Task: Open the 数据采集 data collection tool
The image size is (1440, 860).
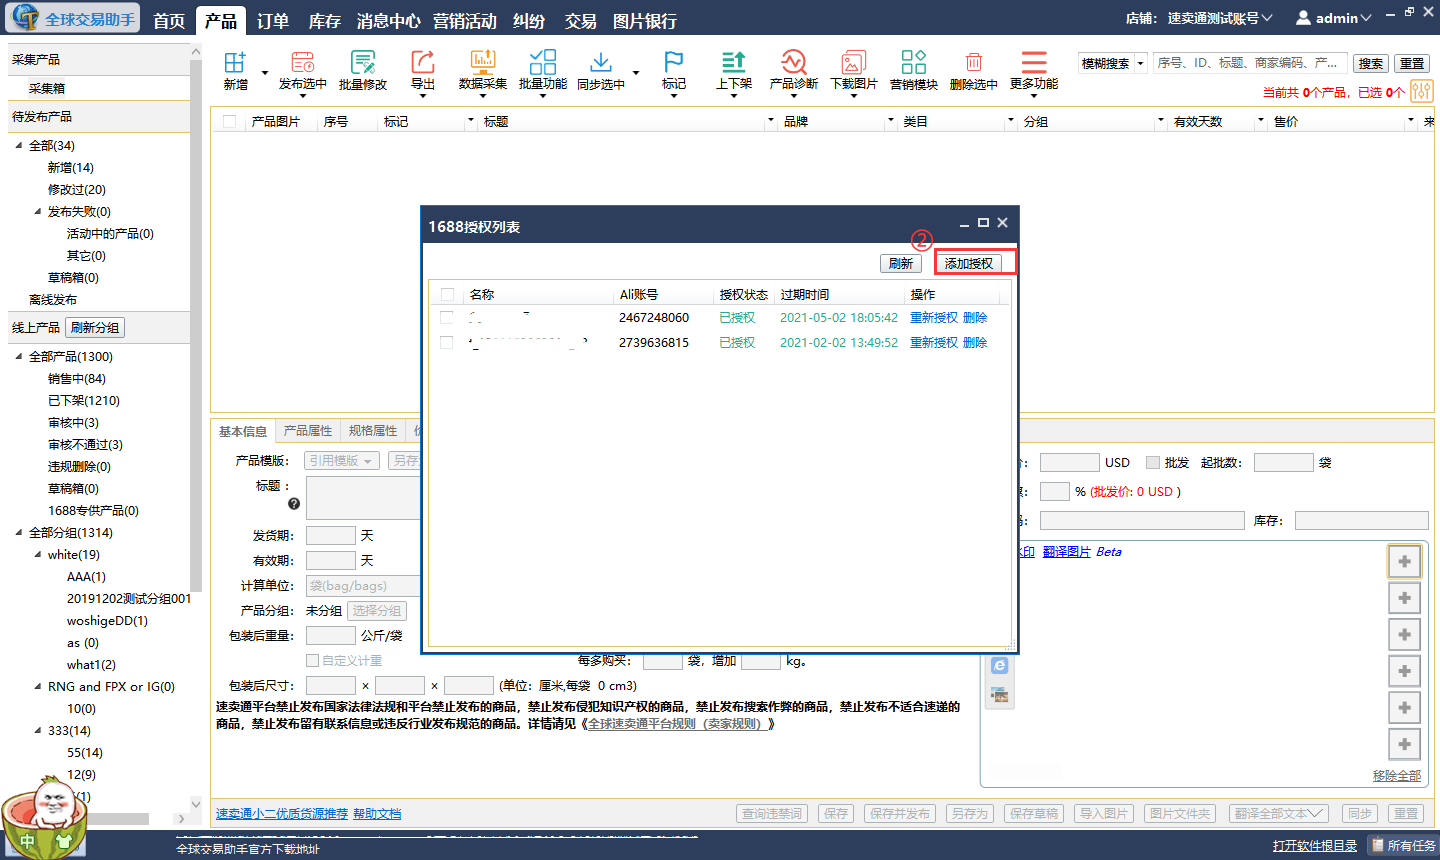Action: (x=483, y=62)
